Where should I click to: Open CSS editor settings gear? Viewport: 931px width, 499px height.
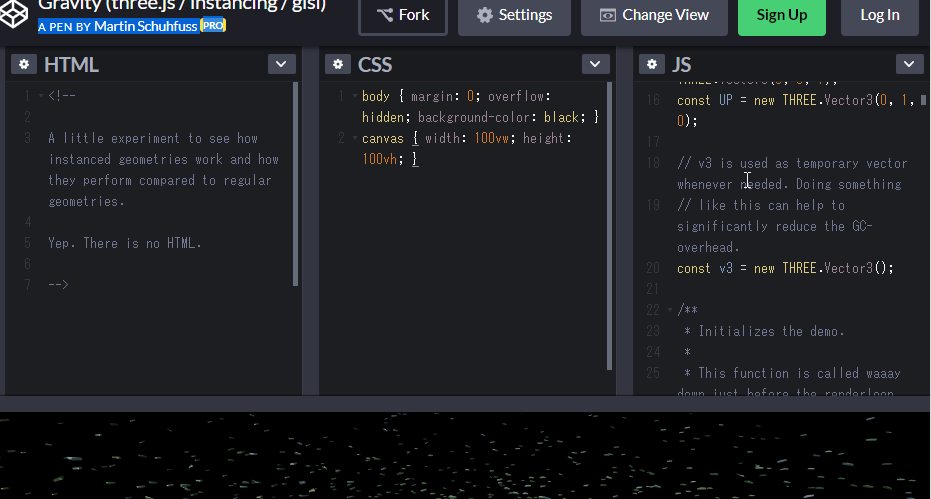pyautogui.click(x=338, y=64)
